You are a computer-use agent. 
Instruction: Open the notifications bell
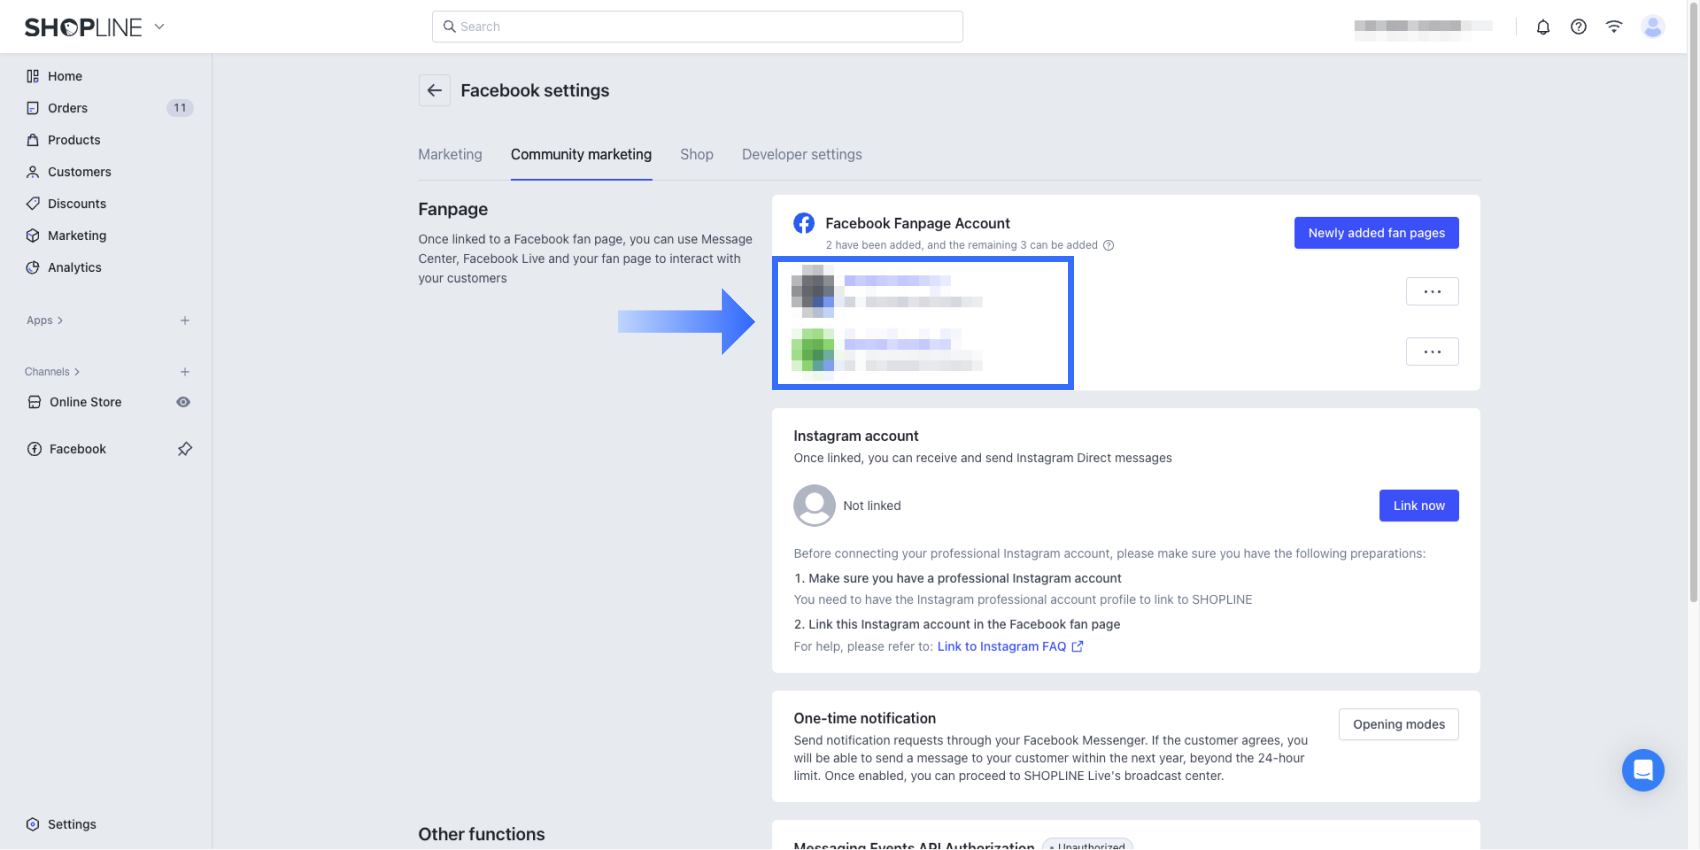tap(1543, 27)
